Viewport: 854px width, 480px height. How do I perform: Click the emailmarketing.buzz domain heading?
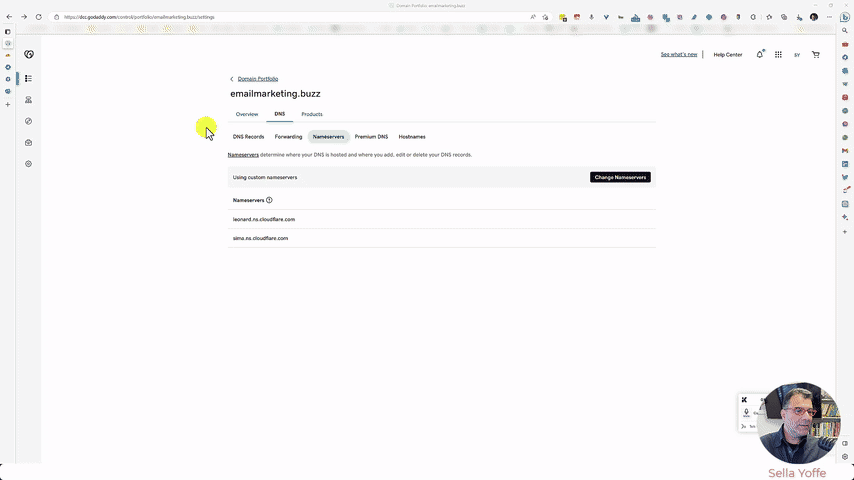coord(275,94)
